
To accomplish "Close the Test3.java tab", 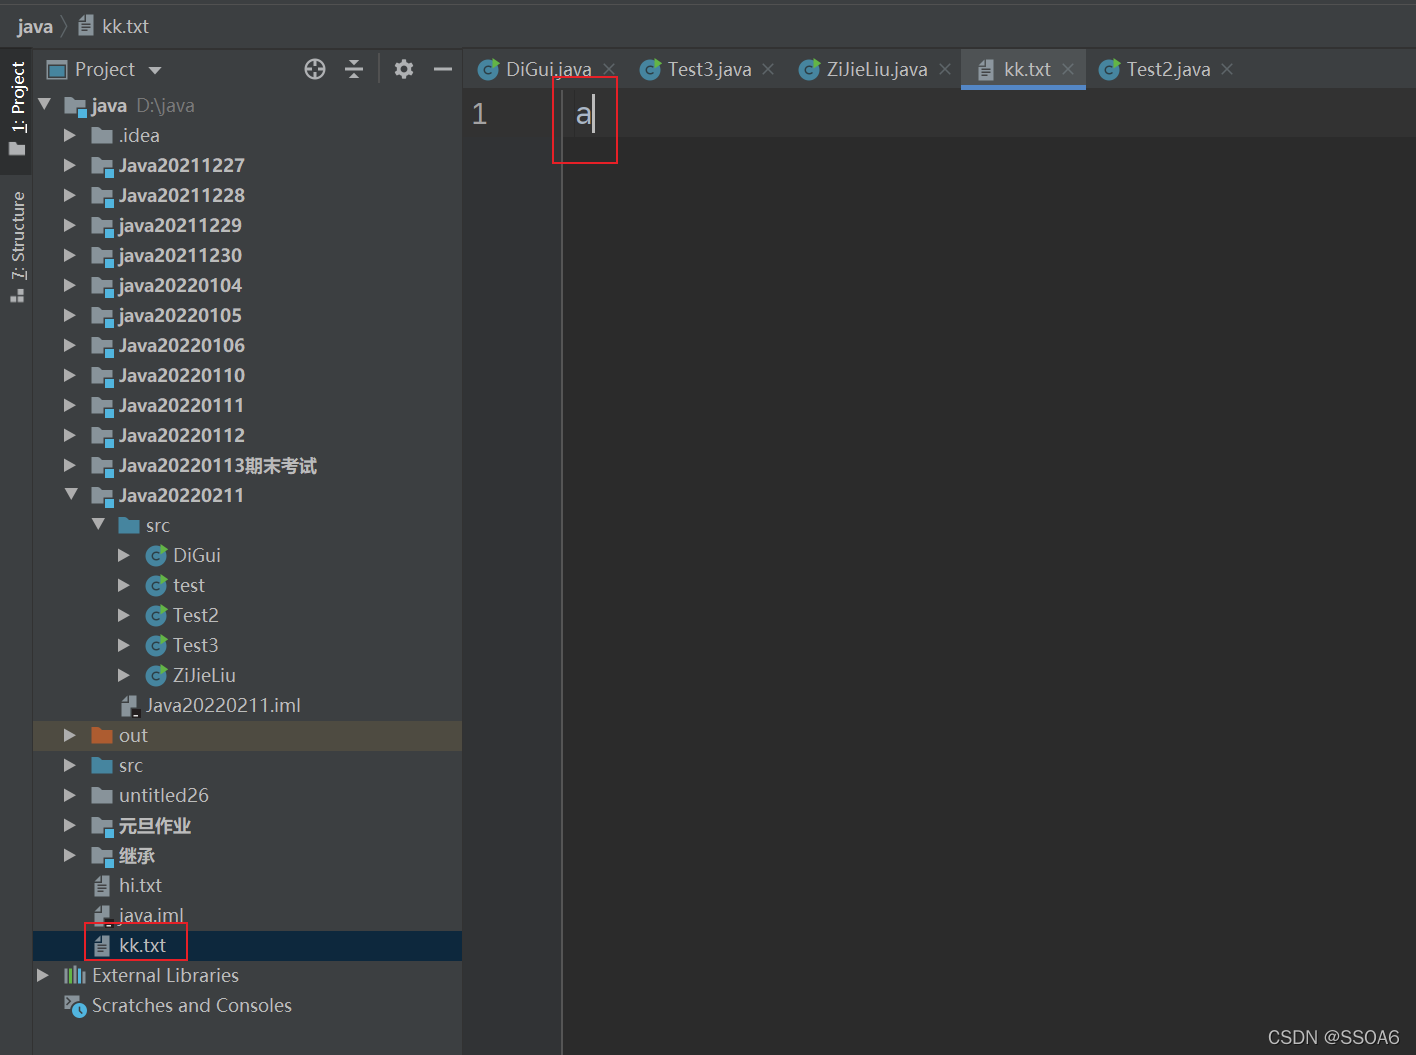I will (x=768, y=69).
